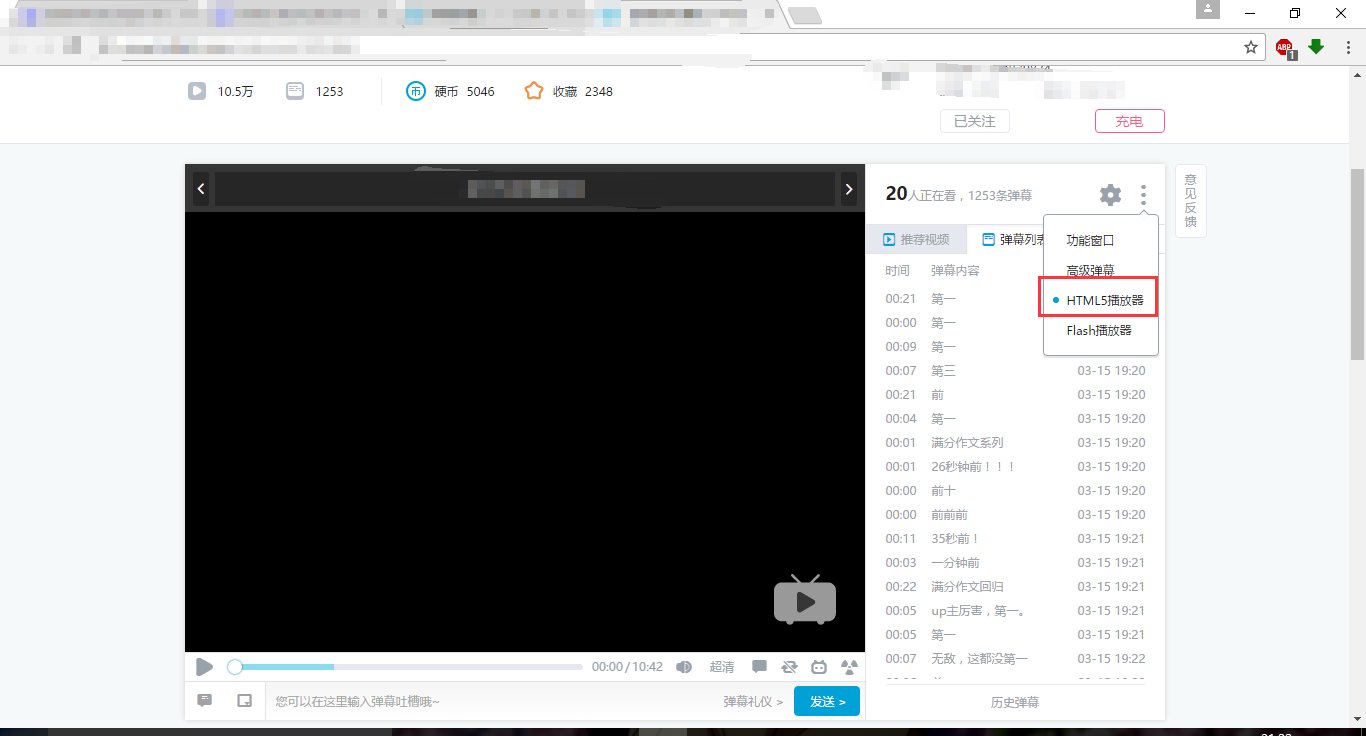Expand the 超清 quality selector

coord(722,666)
